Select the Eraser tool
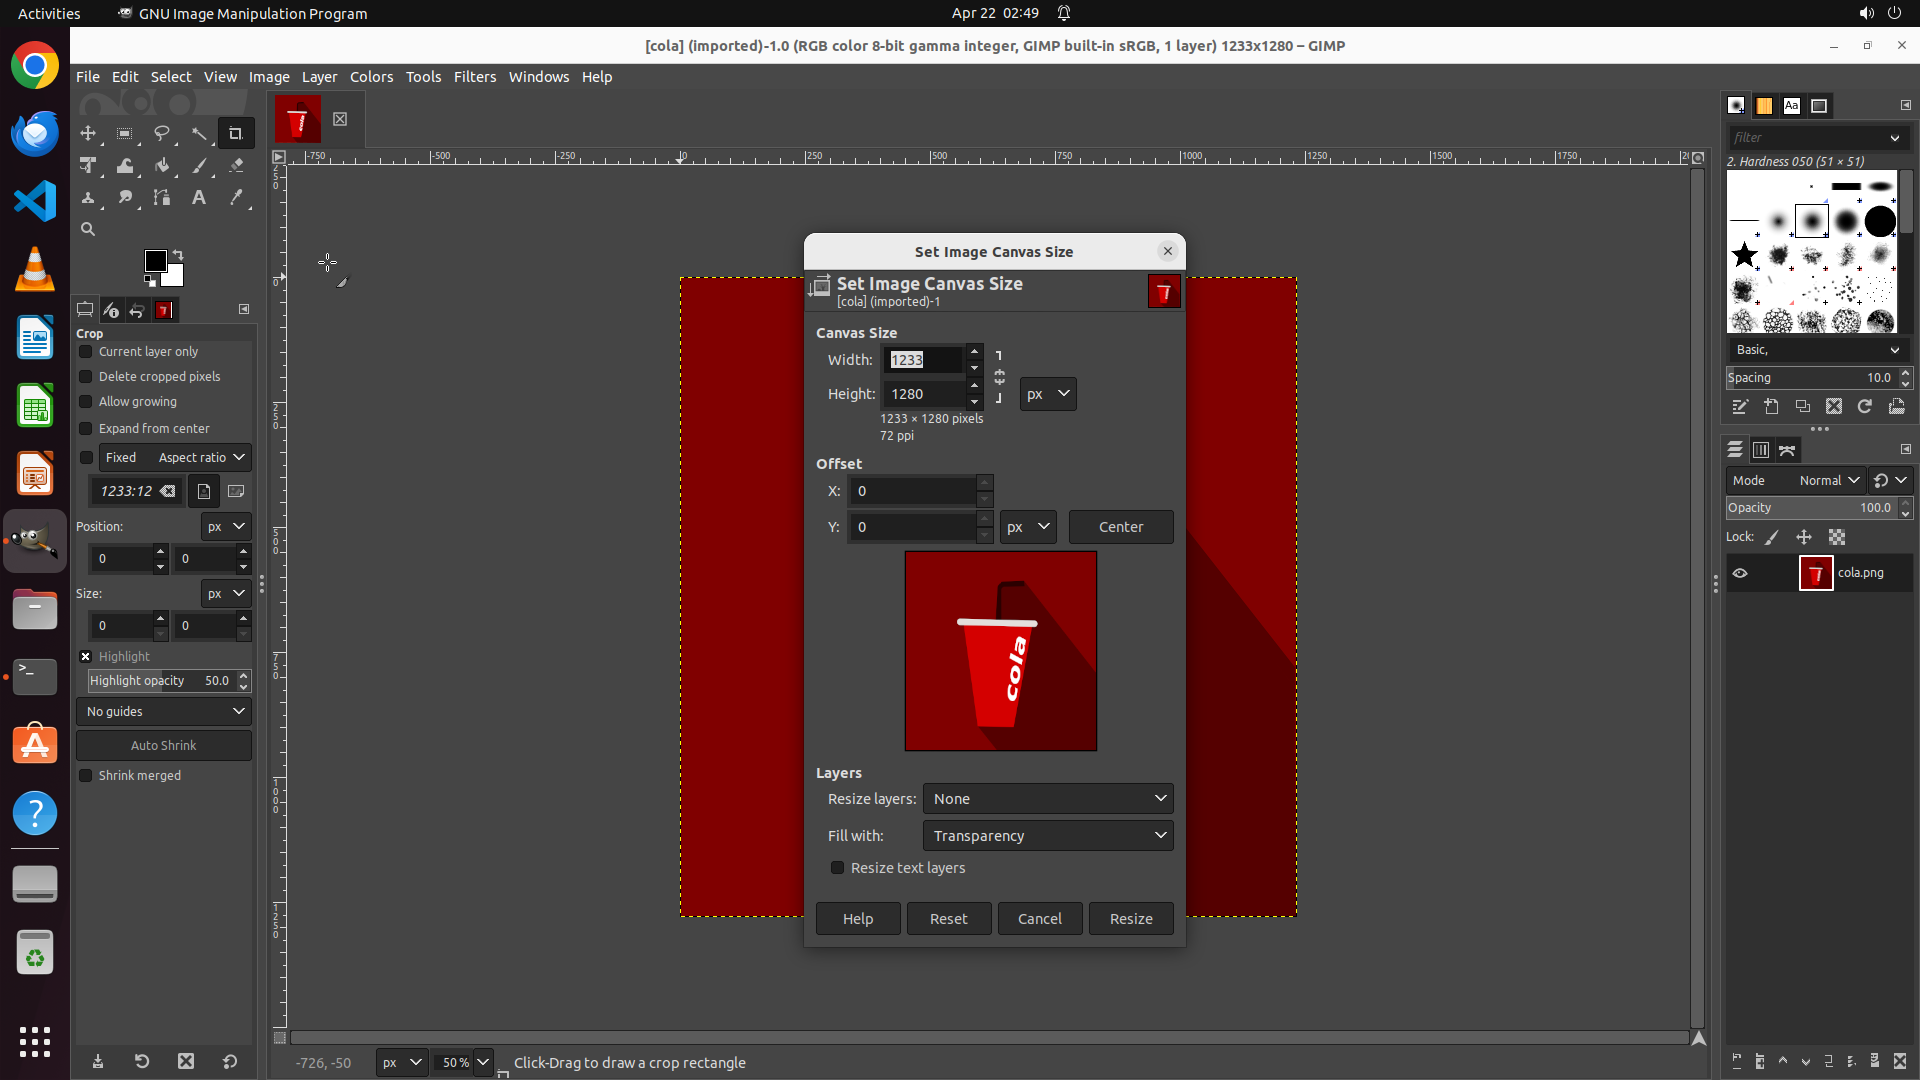 pos(236,166)
